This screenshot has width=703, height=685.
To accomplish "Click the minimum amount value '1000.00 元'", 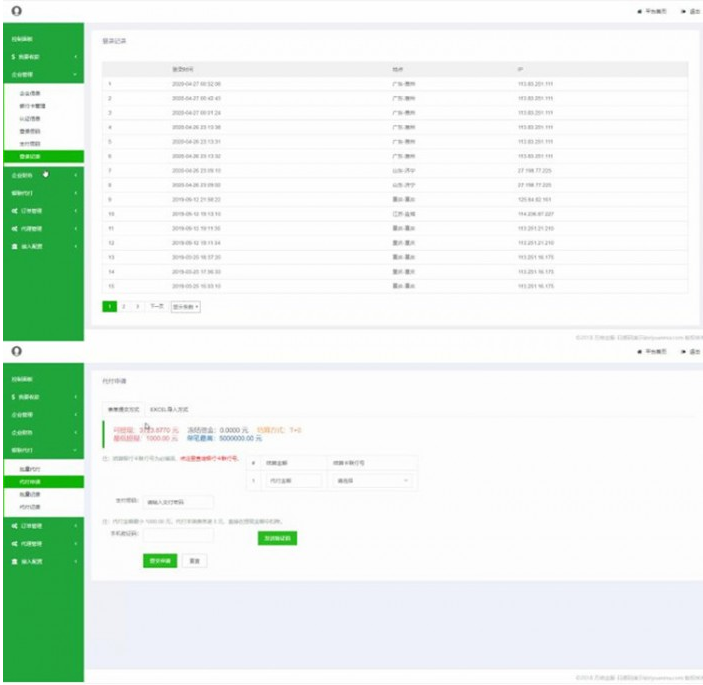I will coord(161,438).
